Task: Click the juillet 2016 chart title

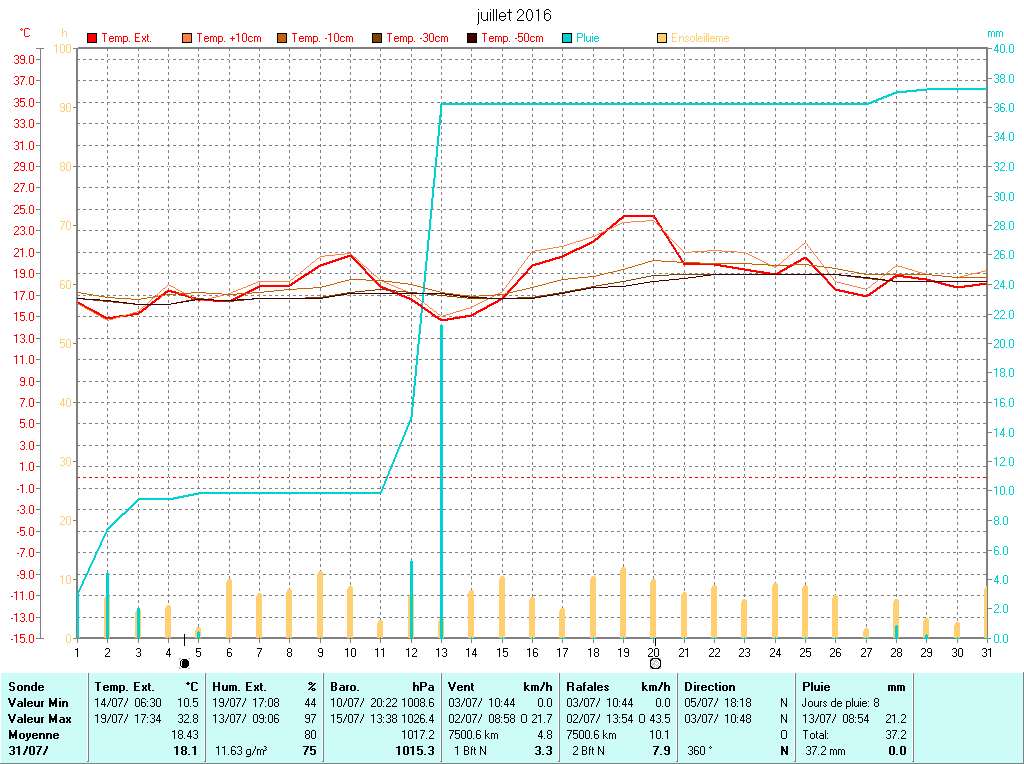Action: (x=513, y=15)
